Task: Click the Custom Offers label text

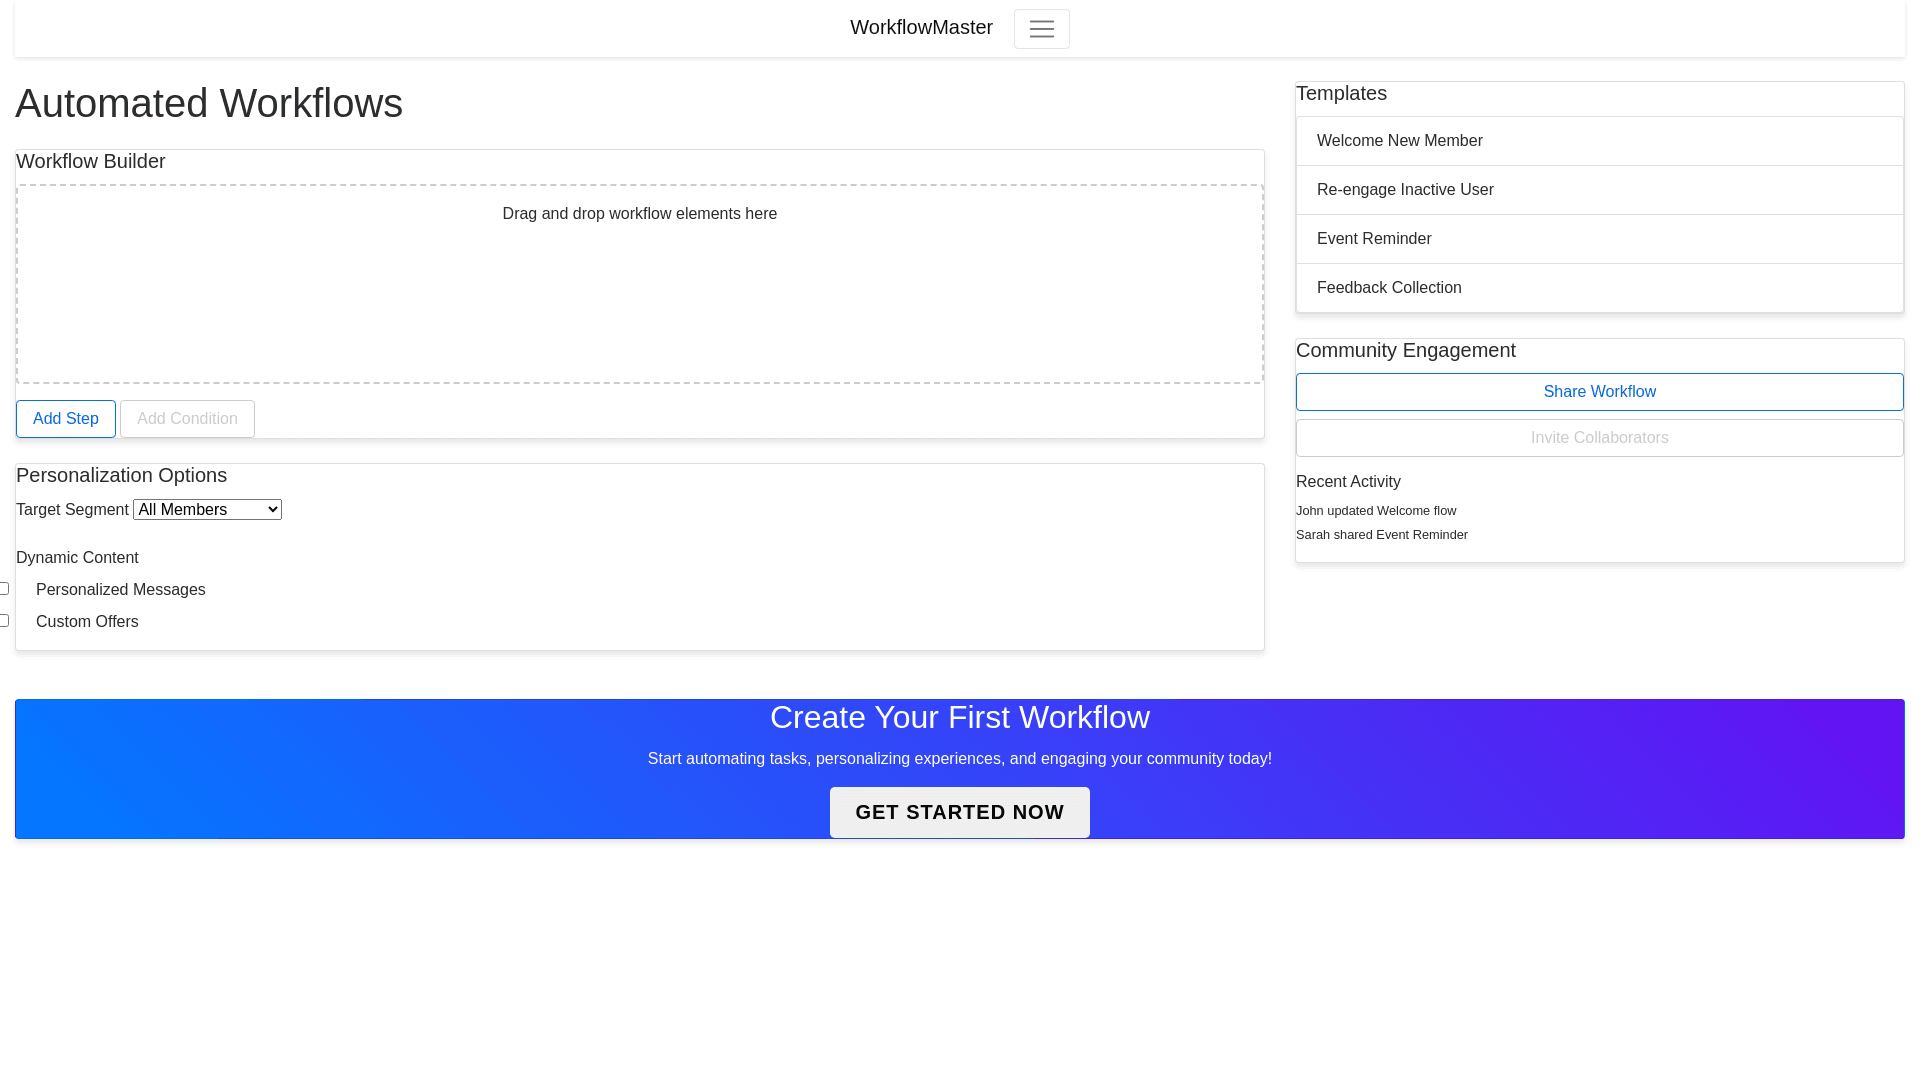Action: pyautogui.click(x=88, y=622)
